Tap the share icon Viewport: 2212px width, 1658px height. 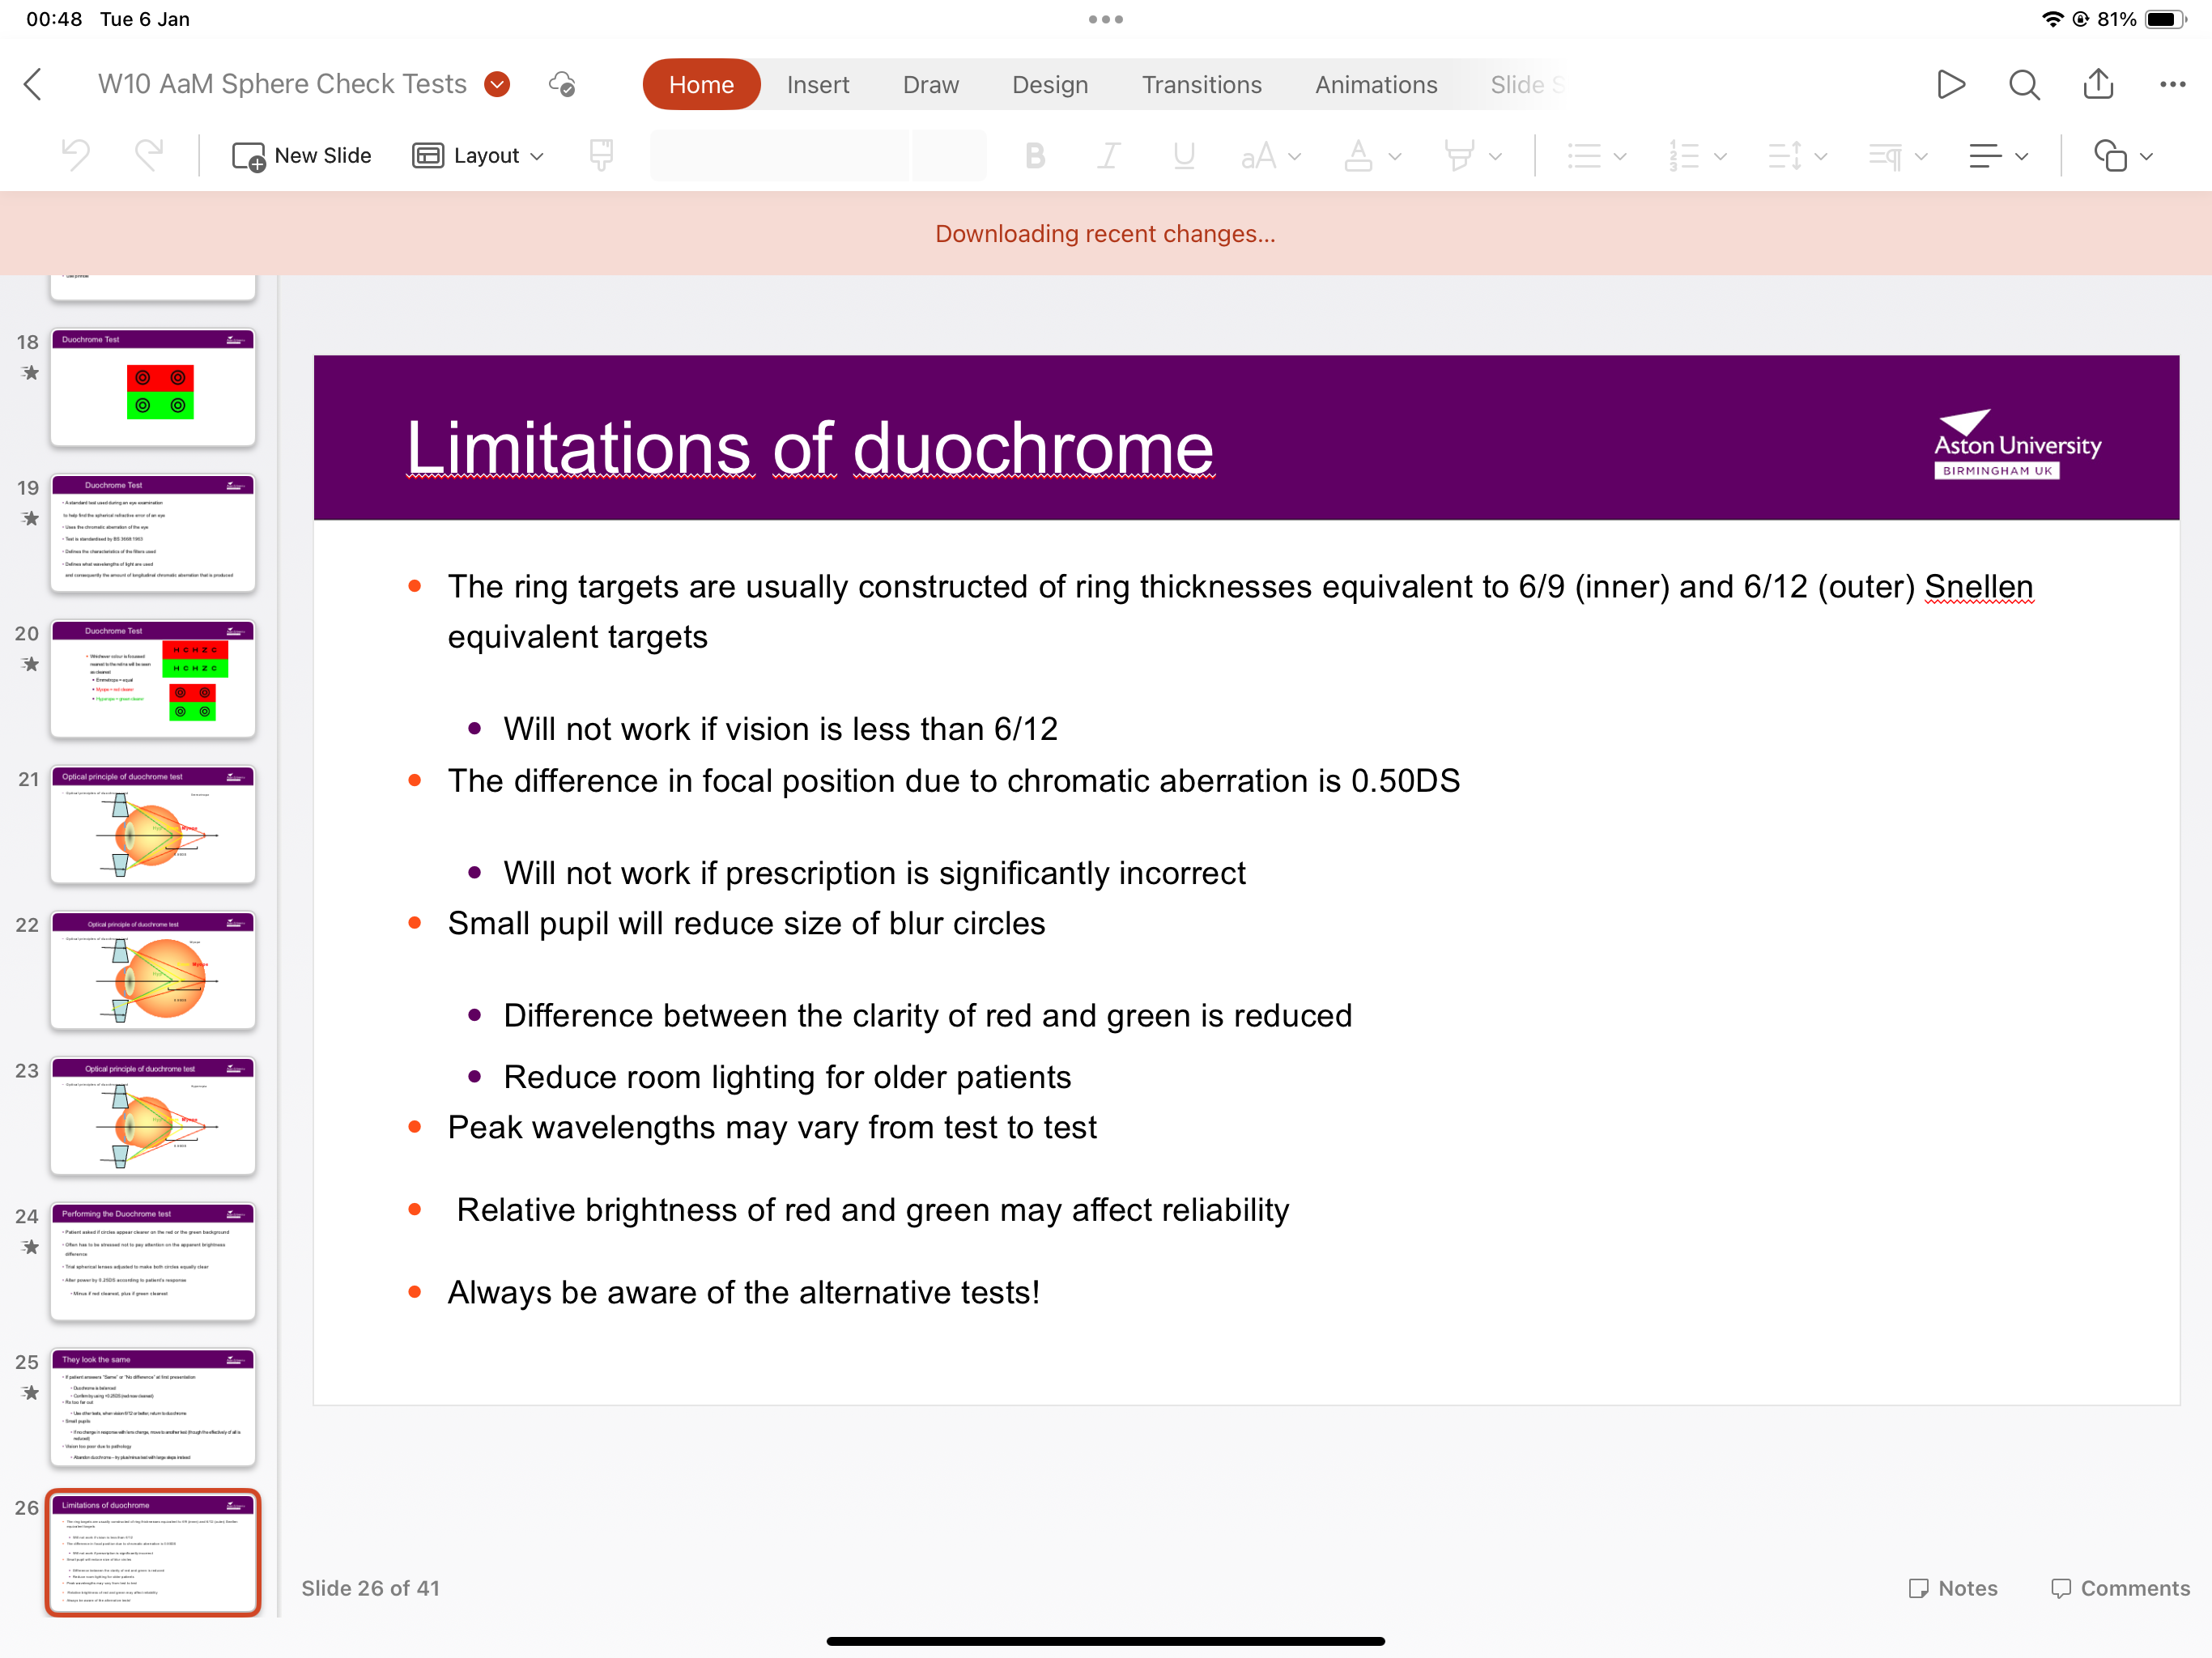click(x=2098, y=84)
